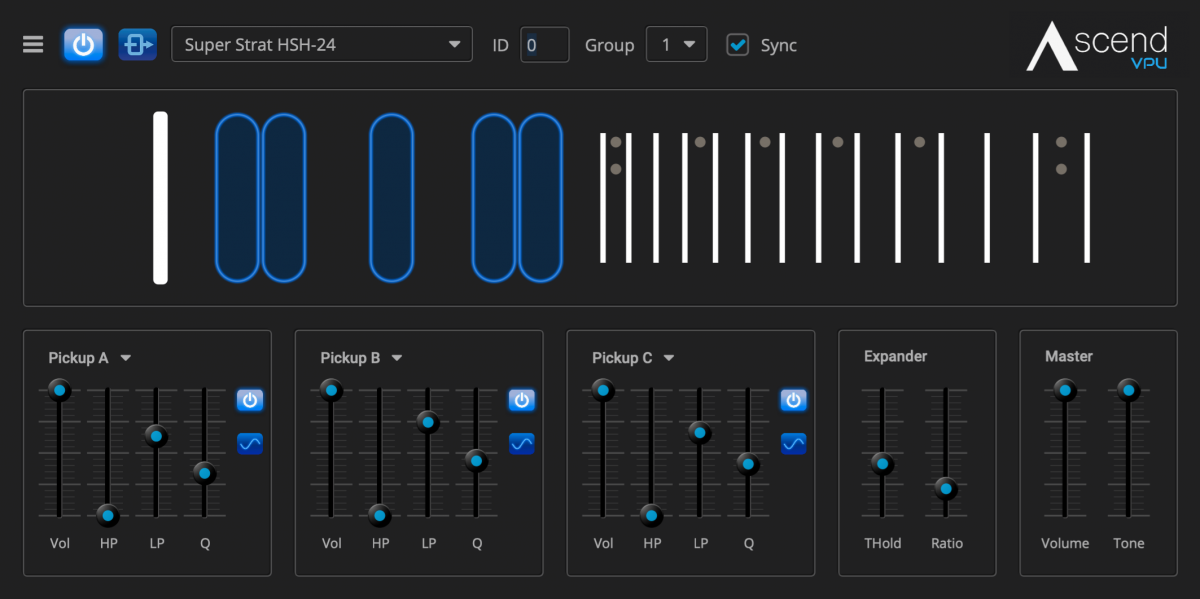Viewport: 1200px width, 599px height.
Task: Click the Pickup C LP slider knob
Action: coord(700,432)
